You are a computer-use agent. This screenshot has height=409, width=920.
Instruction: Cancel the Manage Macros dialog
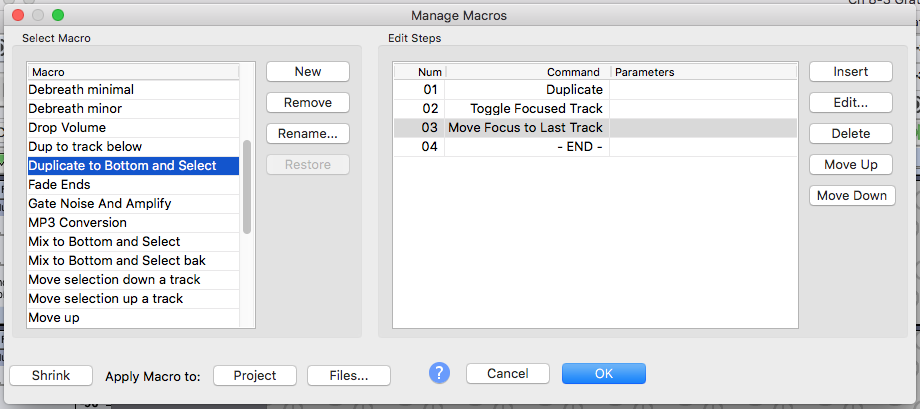(508, 374)
